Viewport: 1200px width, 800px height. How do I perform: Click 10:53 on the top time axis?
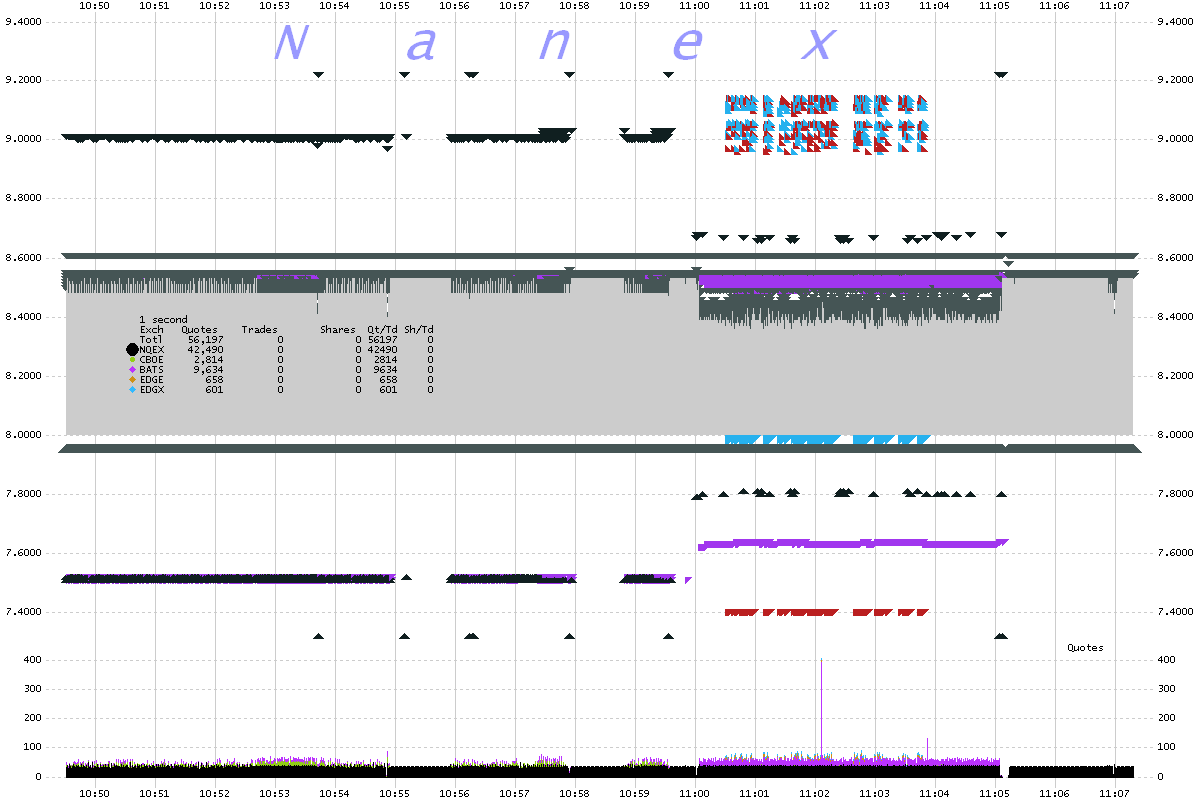click(x=275, y=6)
